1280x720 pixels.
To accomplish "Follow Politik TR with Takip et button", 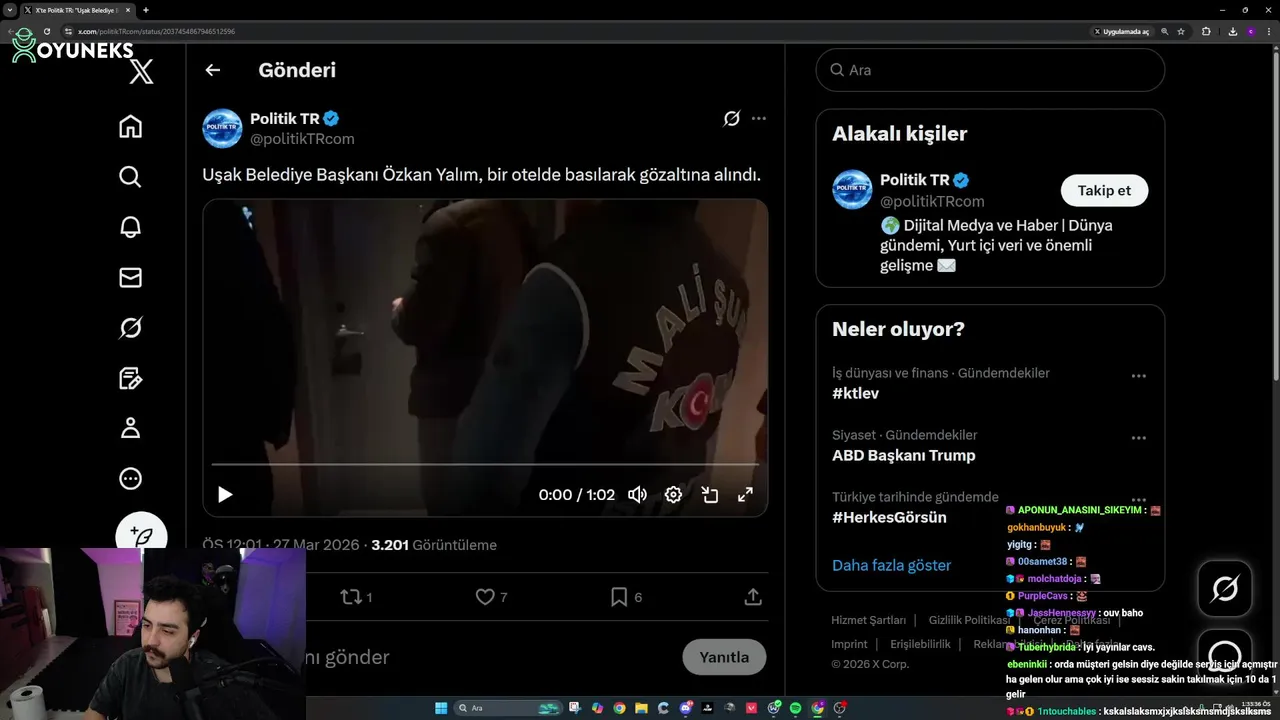I will point(1104,190).
